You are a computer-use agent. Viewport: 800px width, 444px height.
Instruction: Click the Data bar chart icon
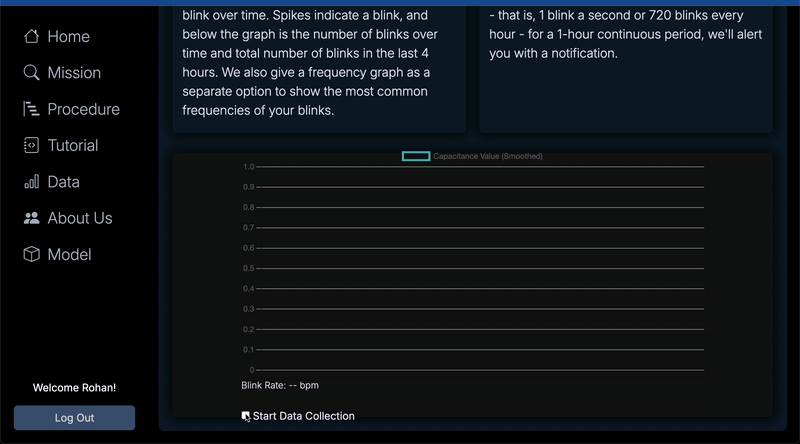pyautogui.click(x=32, y=182)
